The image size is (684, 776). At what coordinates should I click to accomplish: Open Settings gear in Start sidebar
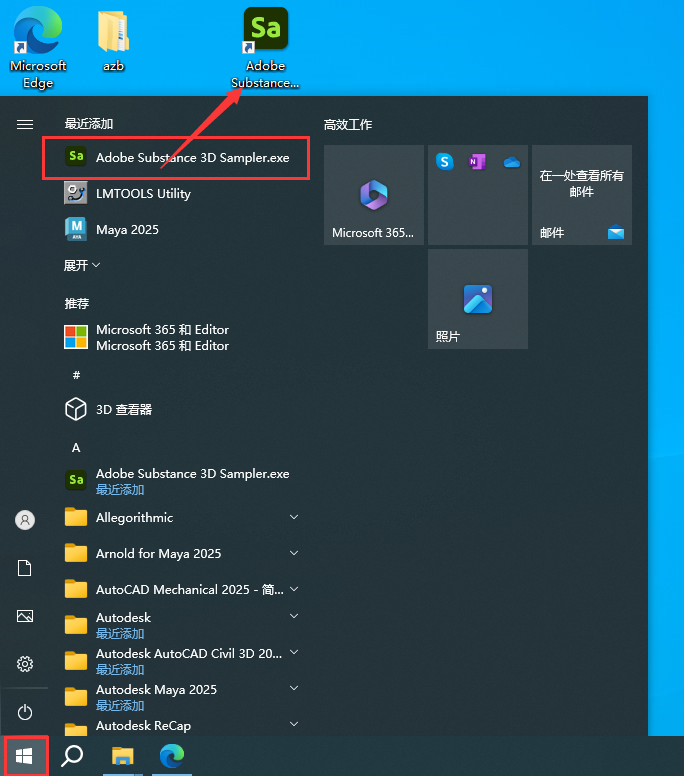click(25, 664)
